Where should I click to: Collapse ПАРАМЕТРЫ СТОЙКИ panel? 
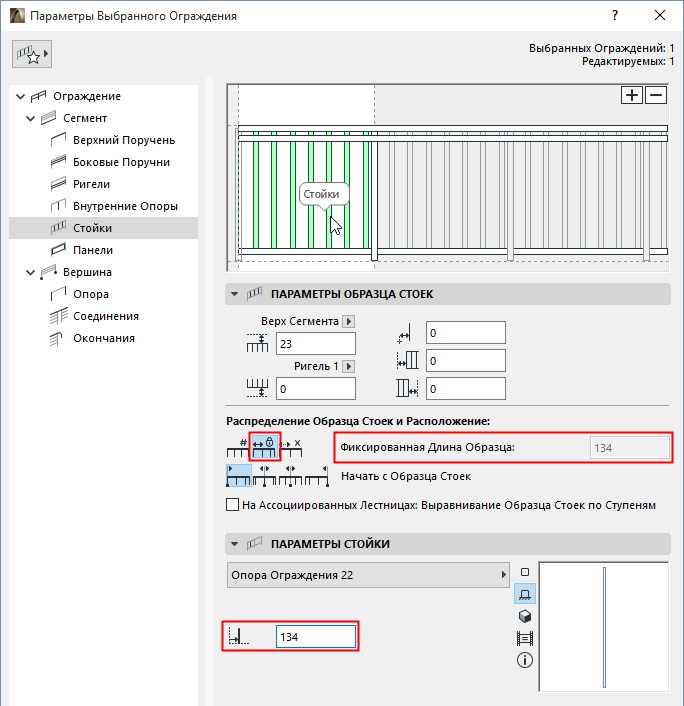[234, 544]
